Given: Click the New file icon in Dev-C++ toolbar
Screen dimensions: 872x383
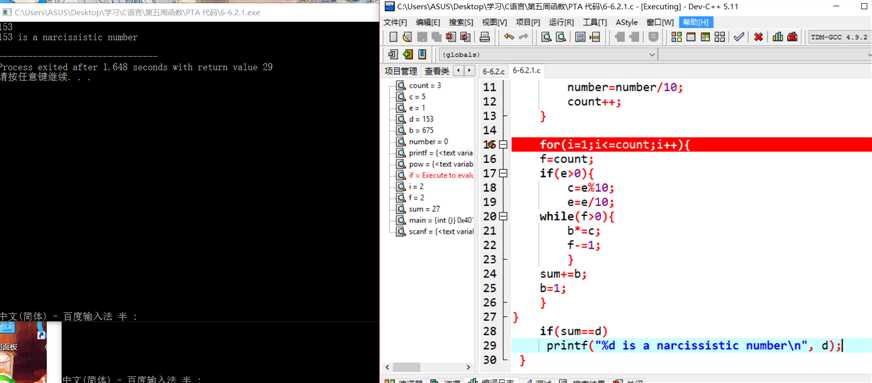Looking at the screenshot, I should pos(393,37).
